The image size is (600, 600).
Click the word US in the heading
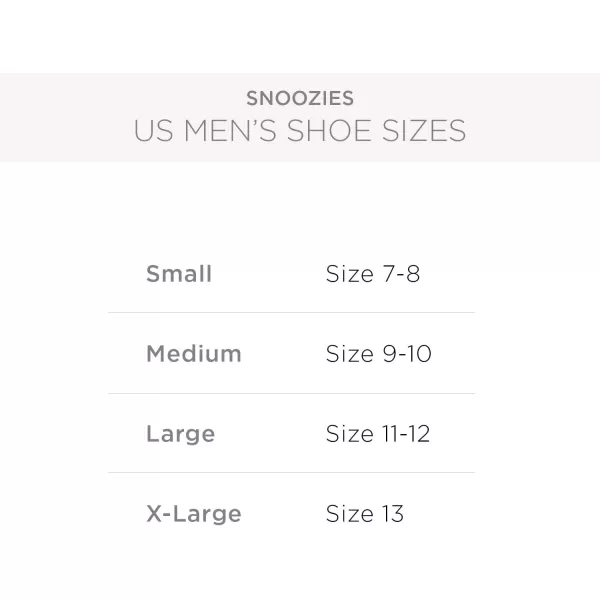152,131
